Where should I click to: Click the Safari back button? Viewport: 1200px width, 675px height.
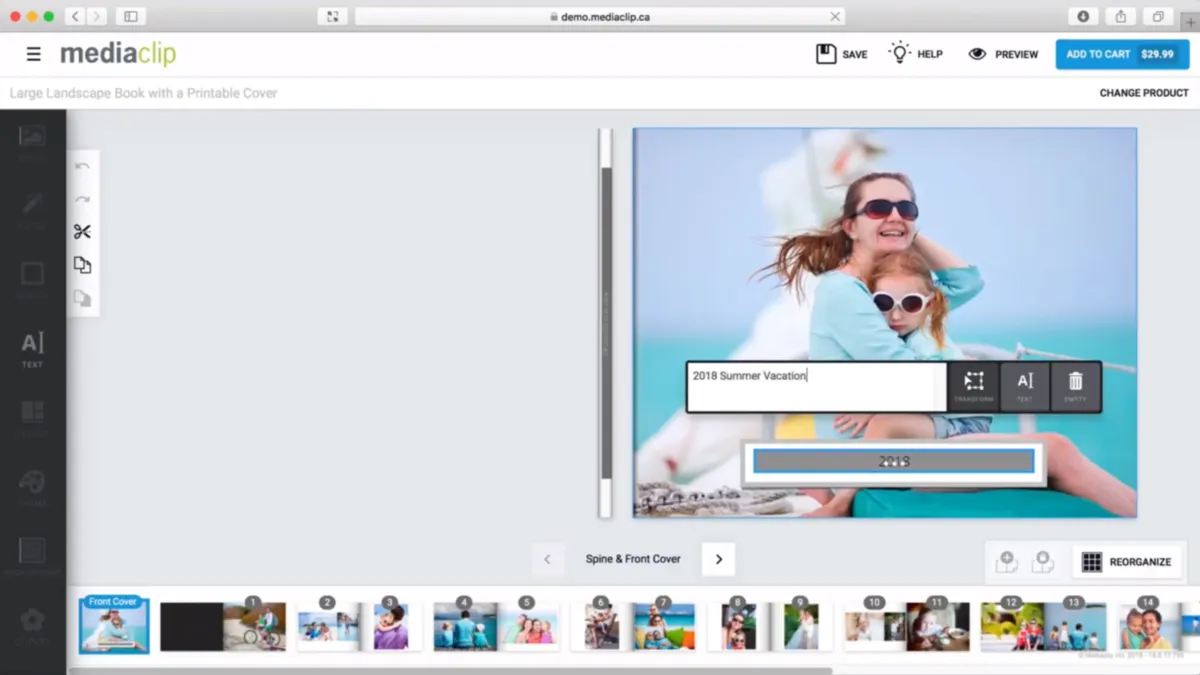[x=76, y=16]
